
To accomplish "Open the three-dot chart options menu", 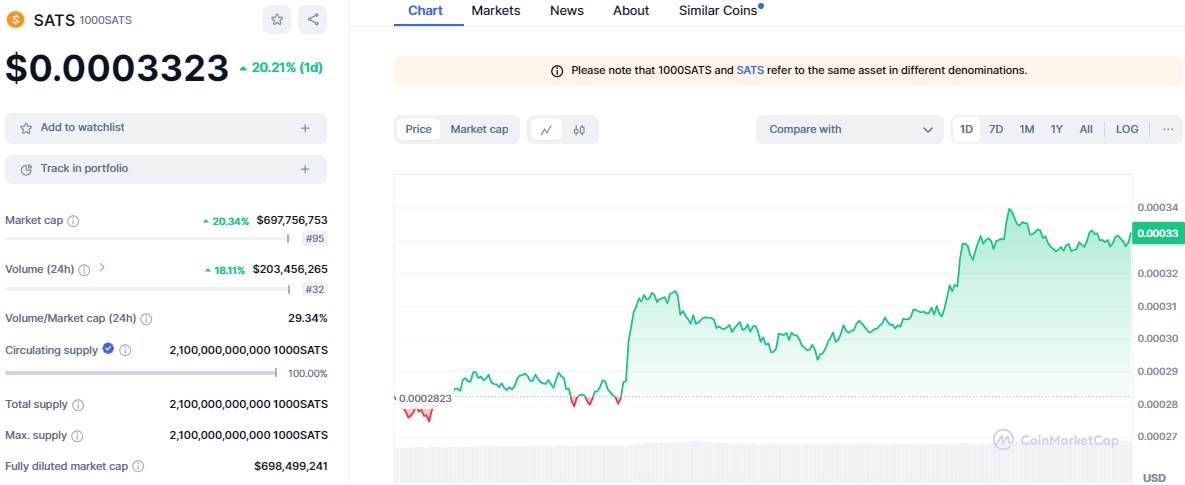I will coord(1168,129).
